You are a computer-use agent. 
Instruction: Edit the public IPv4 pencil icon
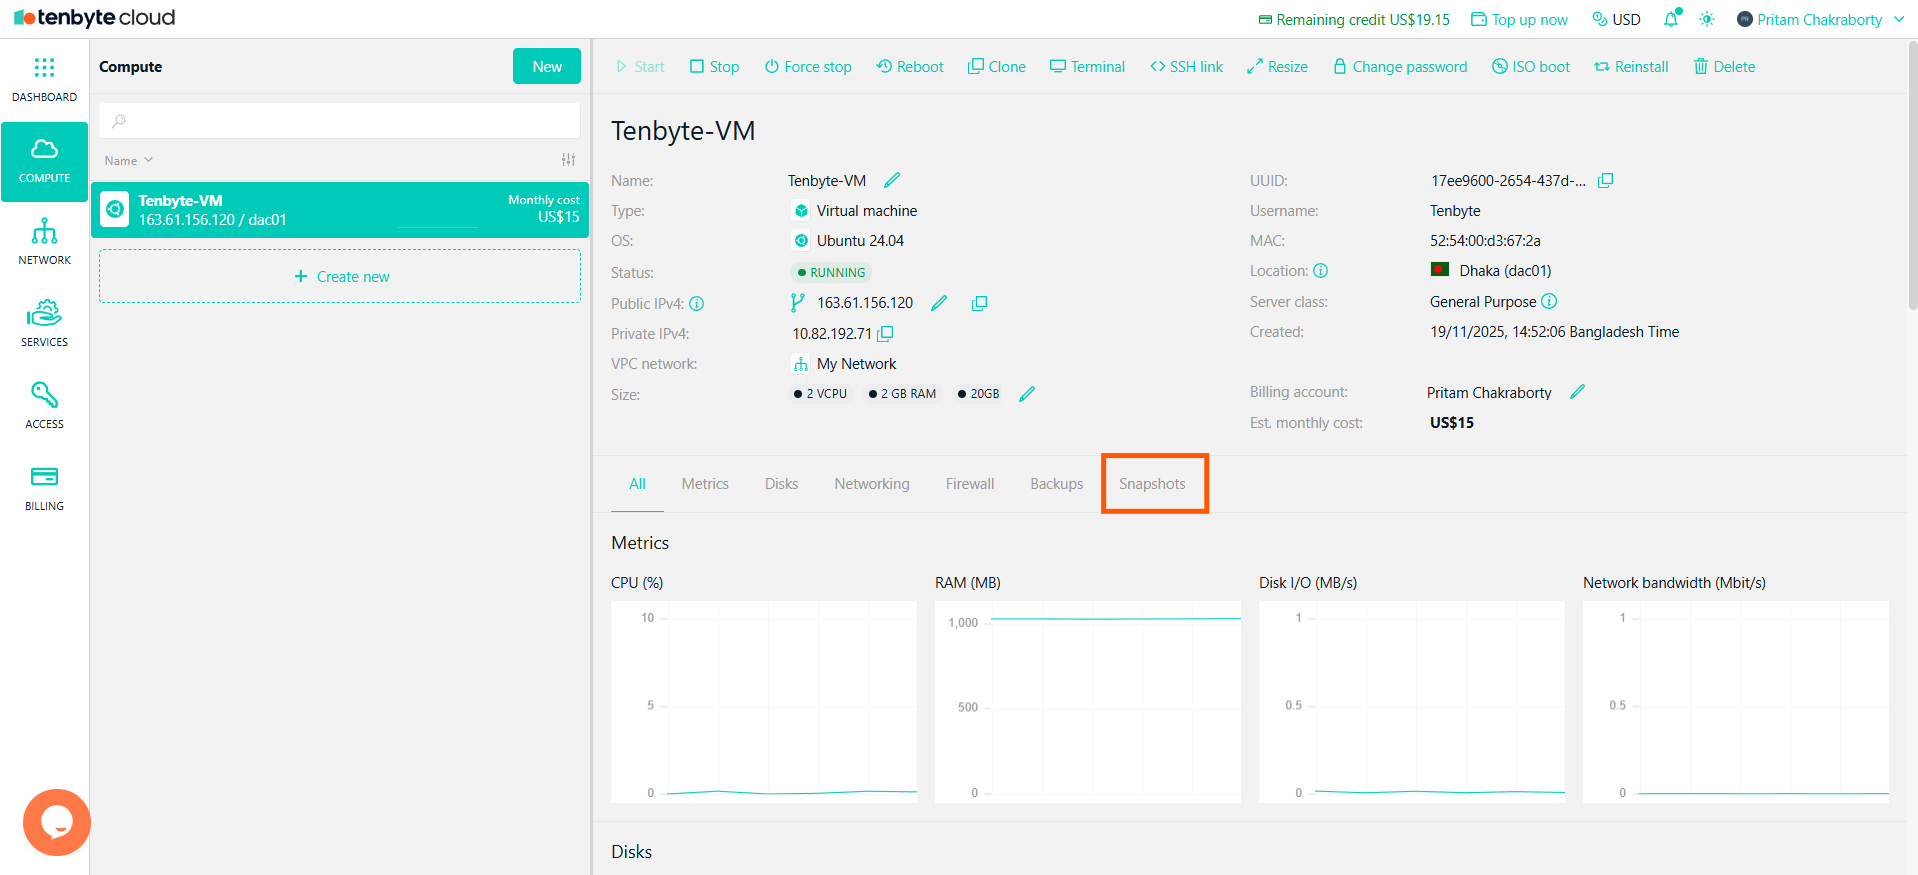pos(938,303)
